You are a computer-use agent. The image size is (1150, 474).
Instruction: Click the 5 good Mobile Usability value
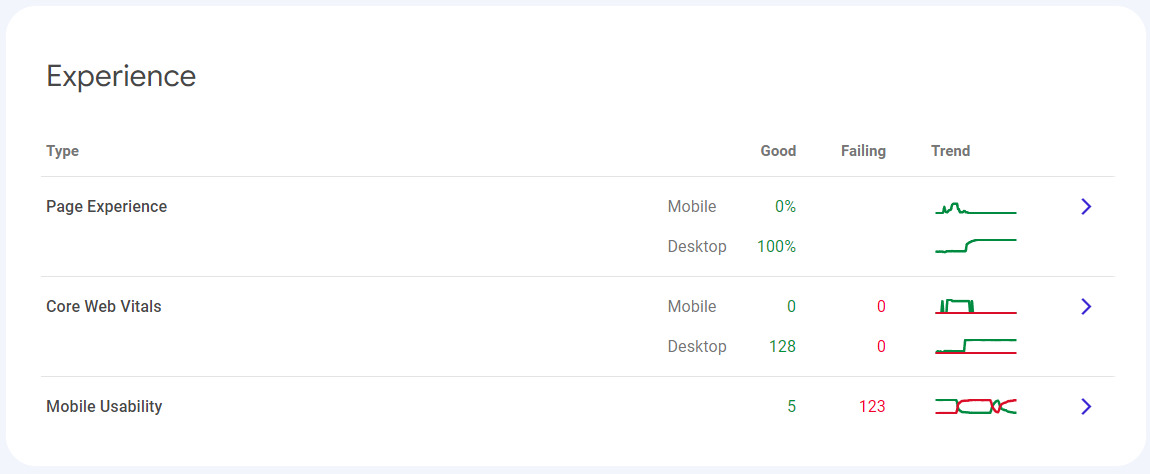tap(791, 407)
